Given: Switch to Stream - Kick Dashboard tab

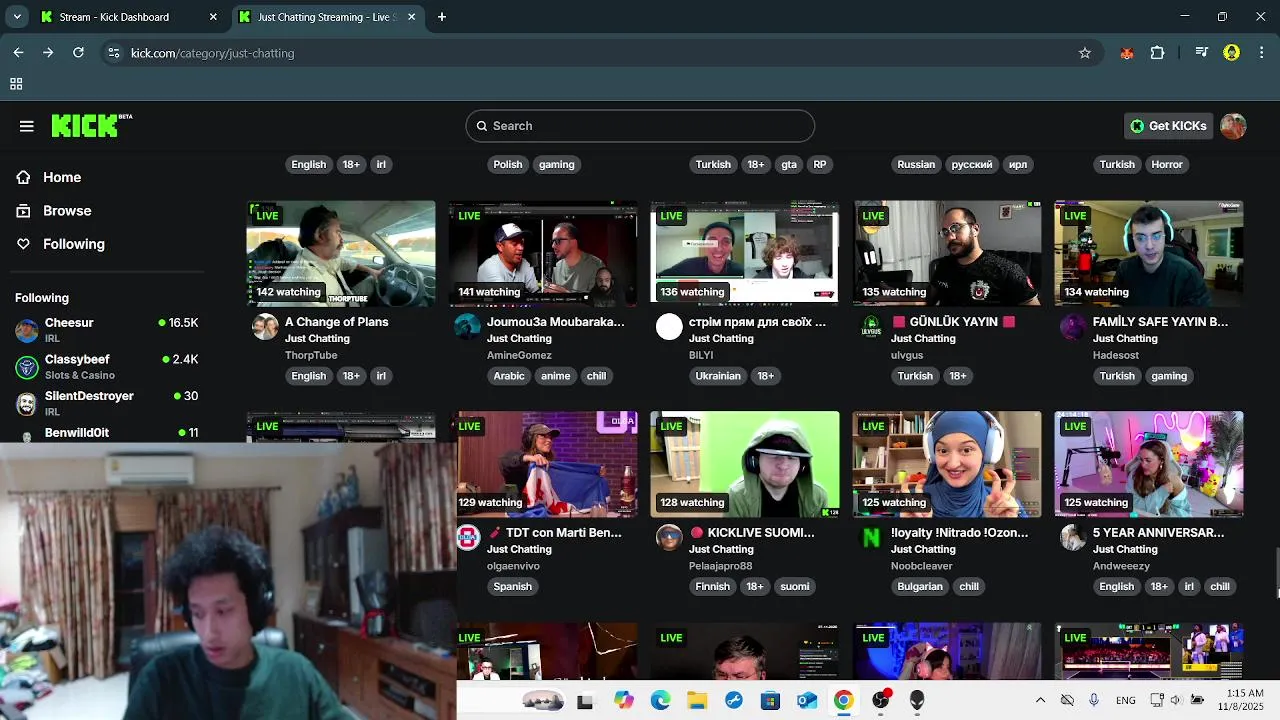Looking at the screenshot, I should pos(130,17).
